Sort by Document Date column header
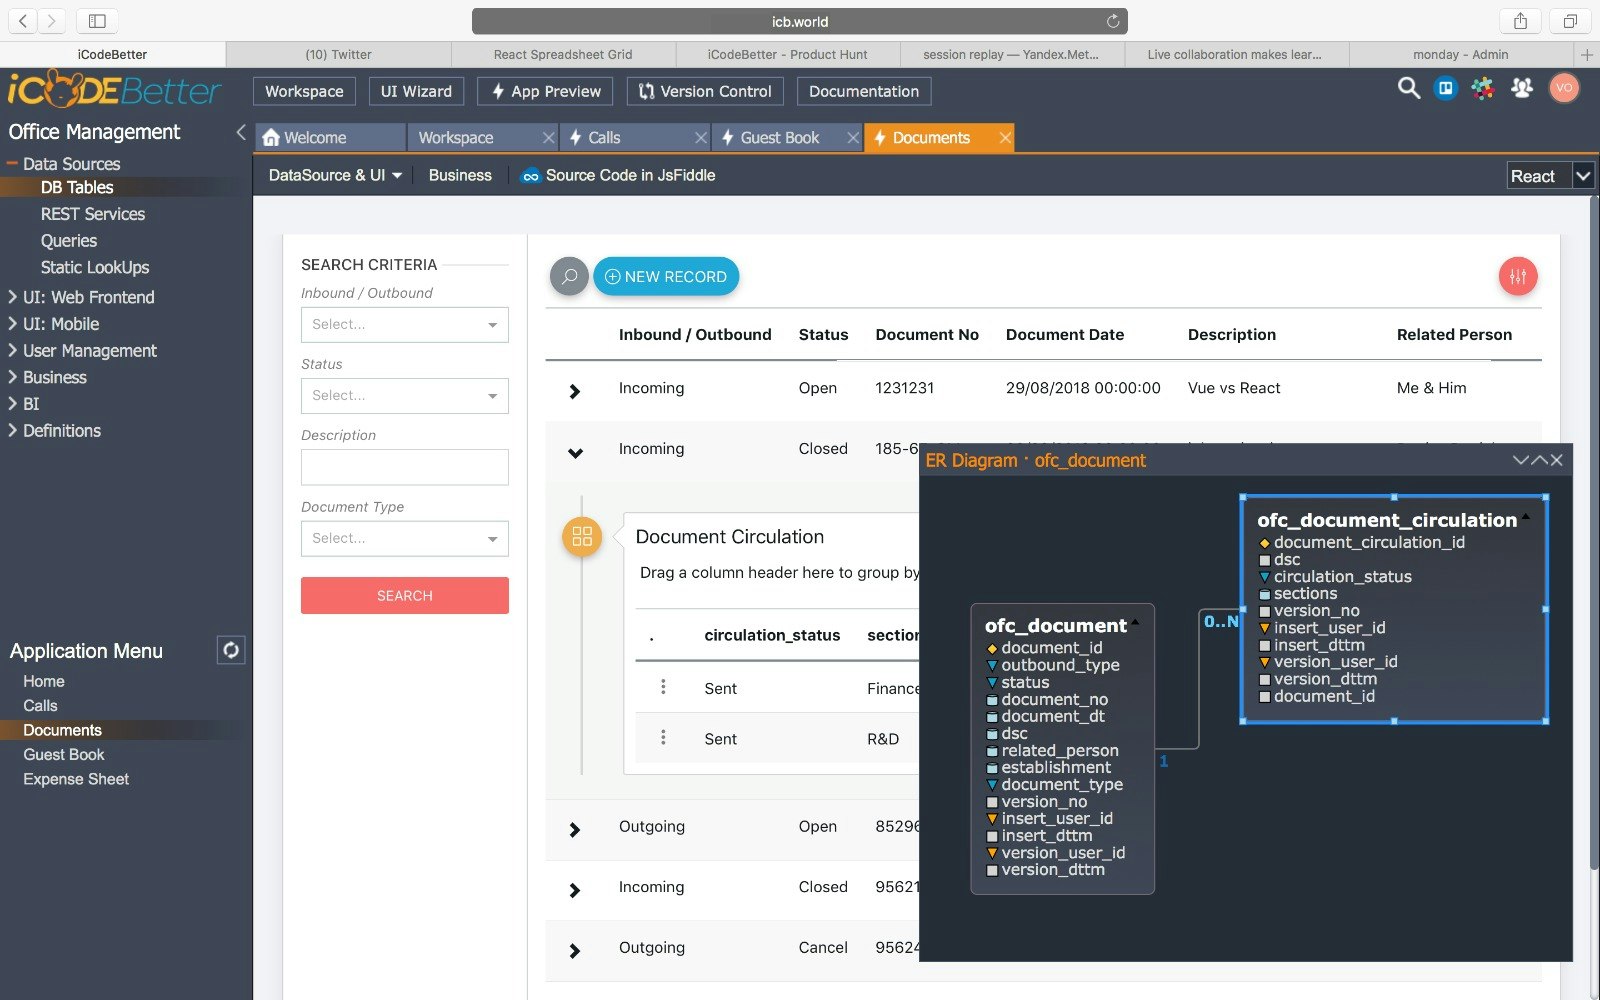Viewport: 1600px width, 1000px height. tap(1065, 334)
